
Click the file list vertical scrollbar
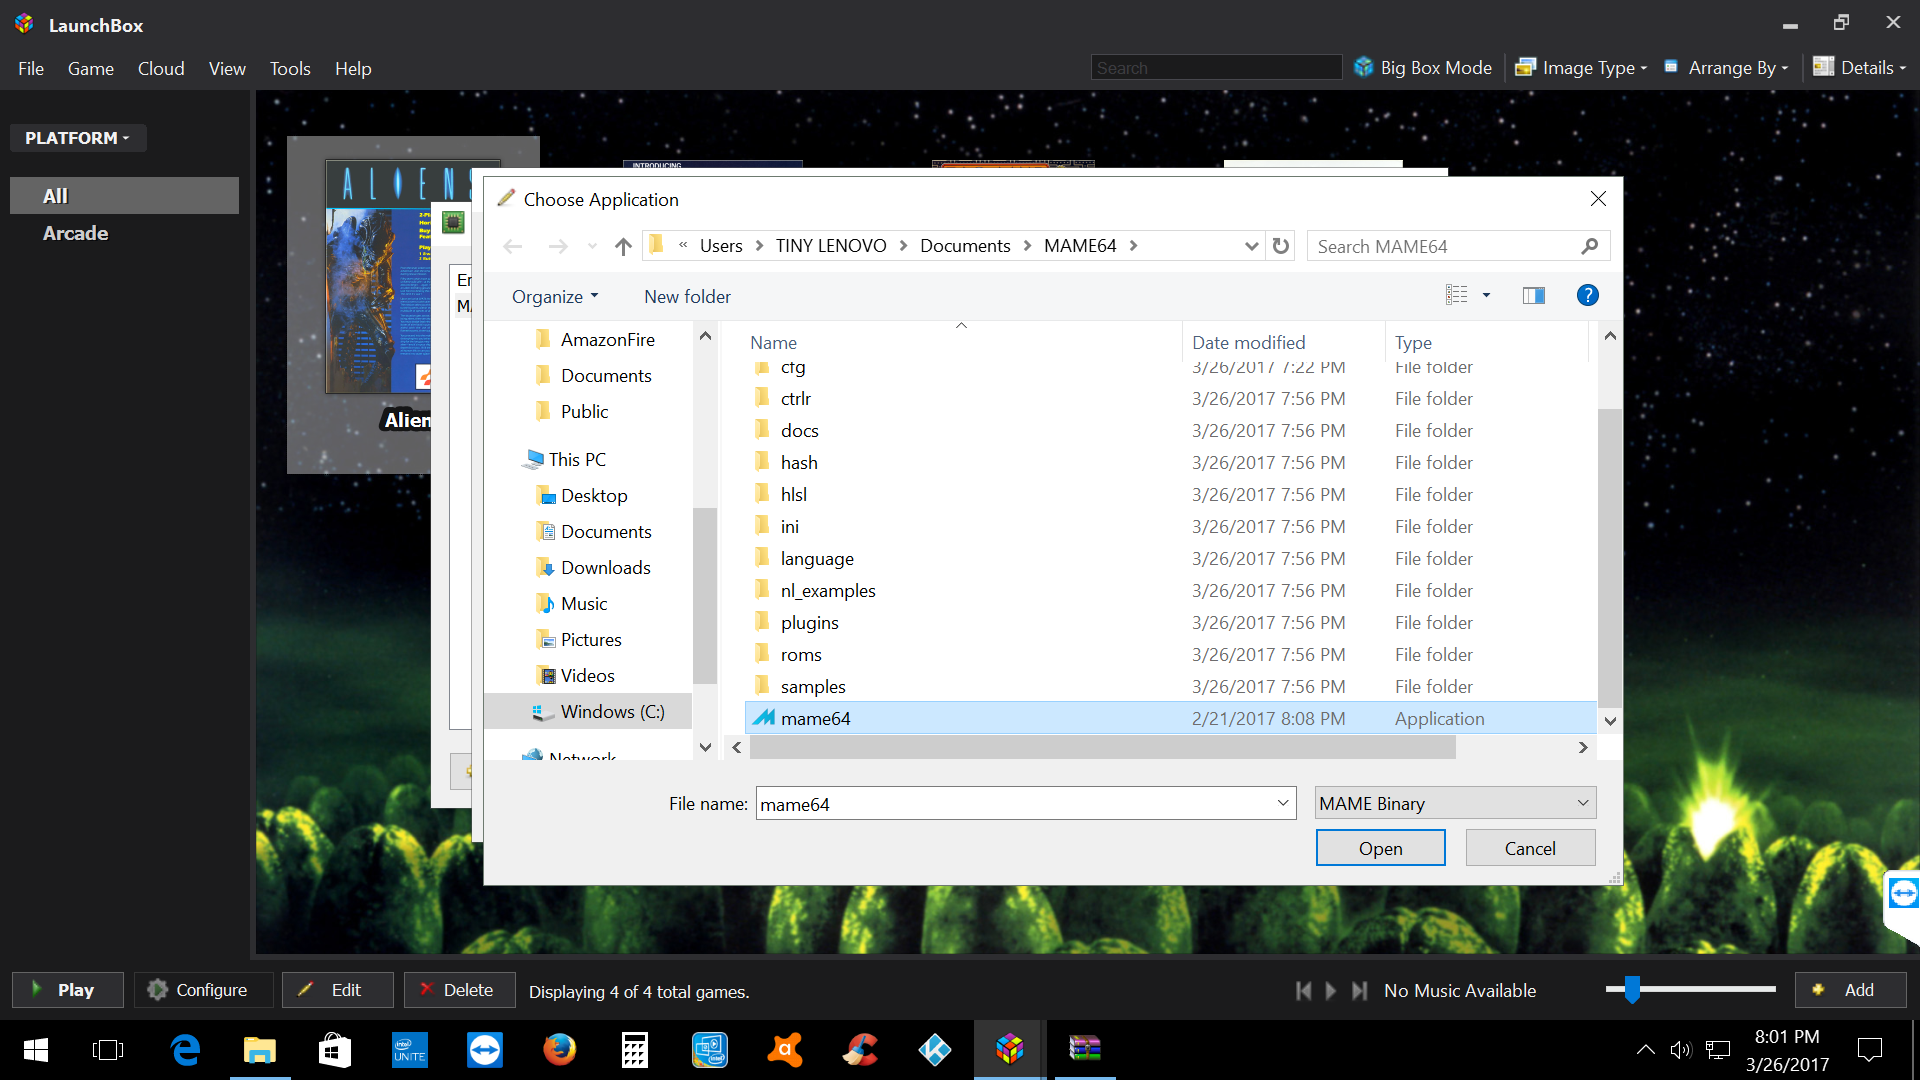point(1609,556)
